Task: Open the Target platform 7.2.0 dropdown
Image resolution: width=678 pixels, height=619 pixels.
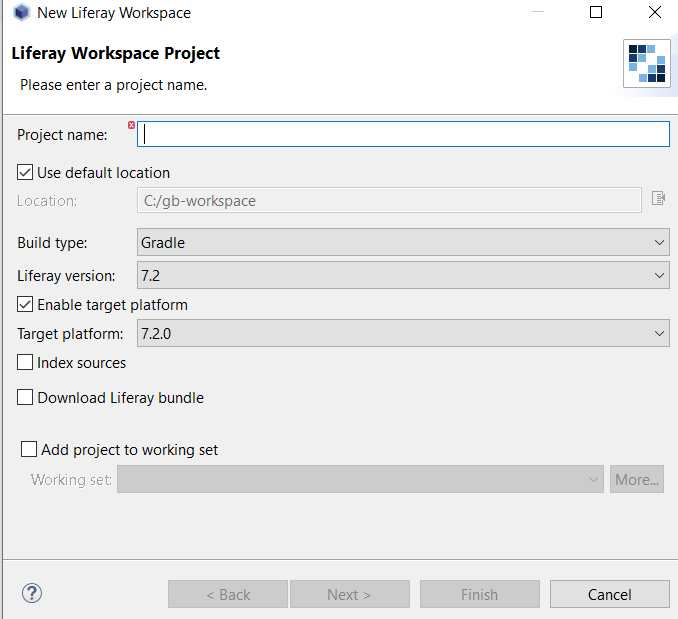Action: (403, 333)
